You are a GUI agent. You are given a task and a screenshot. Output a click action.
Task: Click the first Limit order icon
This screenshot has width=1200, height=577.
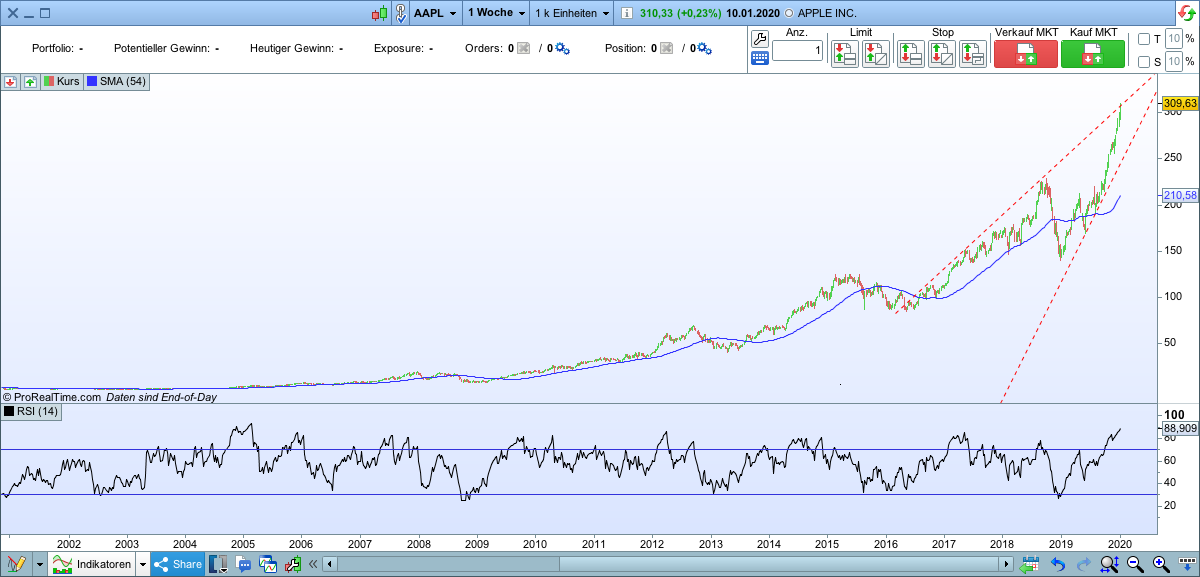tap(845, 54)
